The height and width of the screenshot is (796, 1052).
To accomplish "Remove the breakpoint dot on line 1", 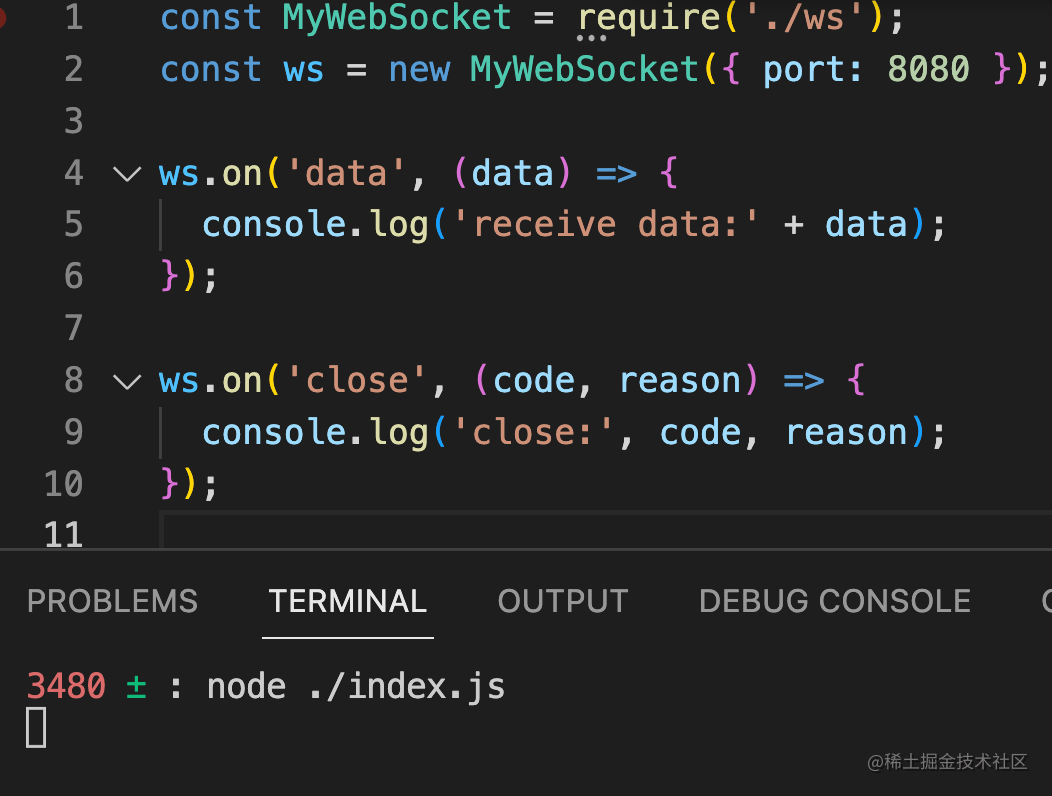I will pos(3,17).
